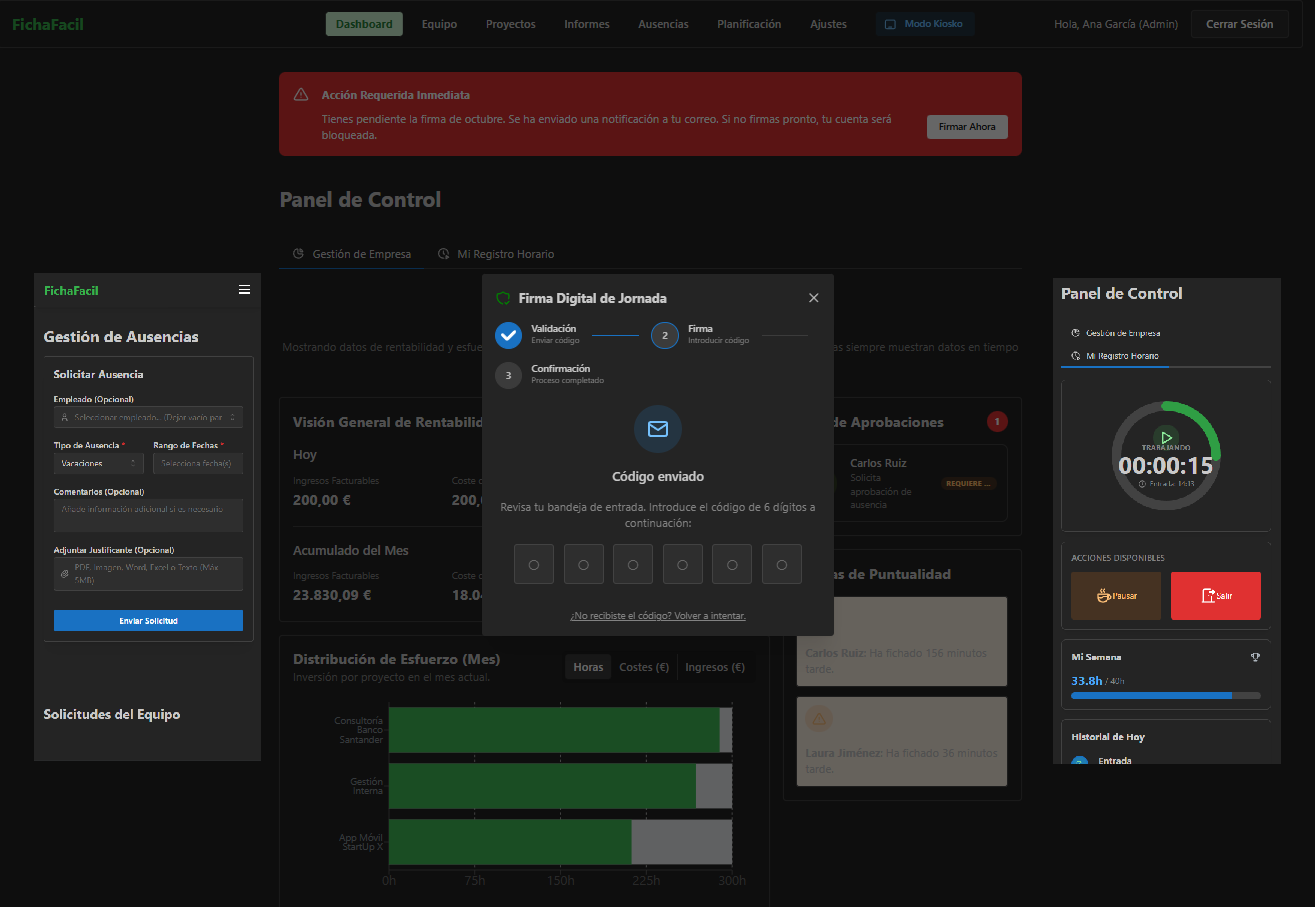Click the red Salir button
Image resolution: width=1315 pixels, height=907 pixels.
point(1216,596)
